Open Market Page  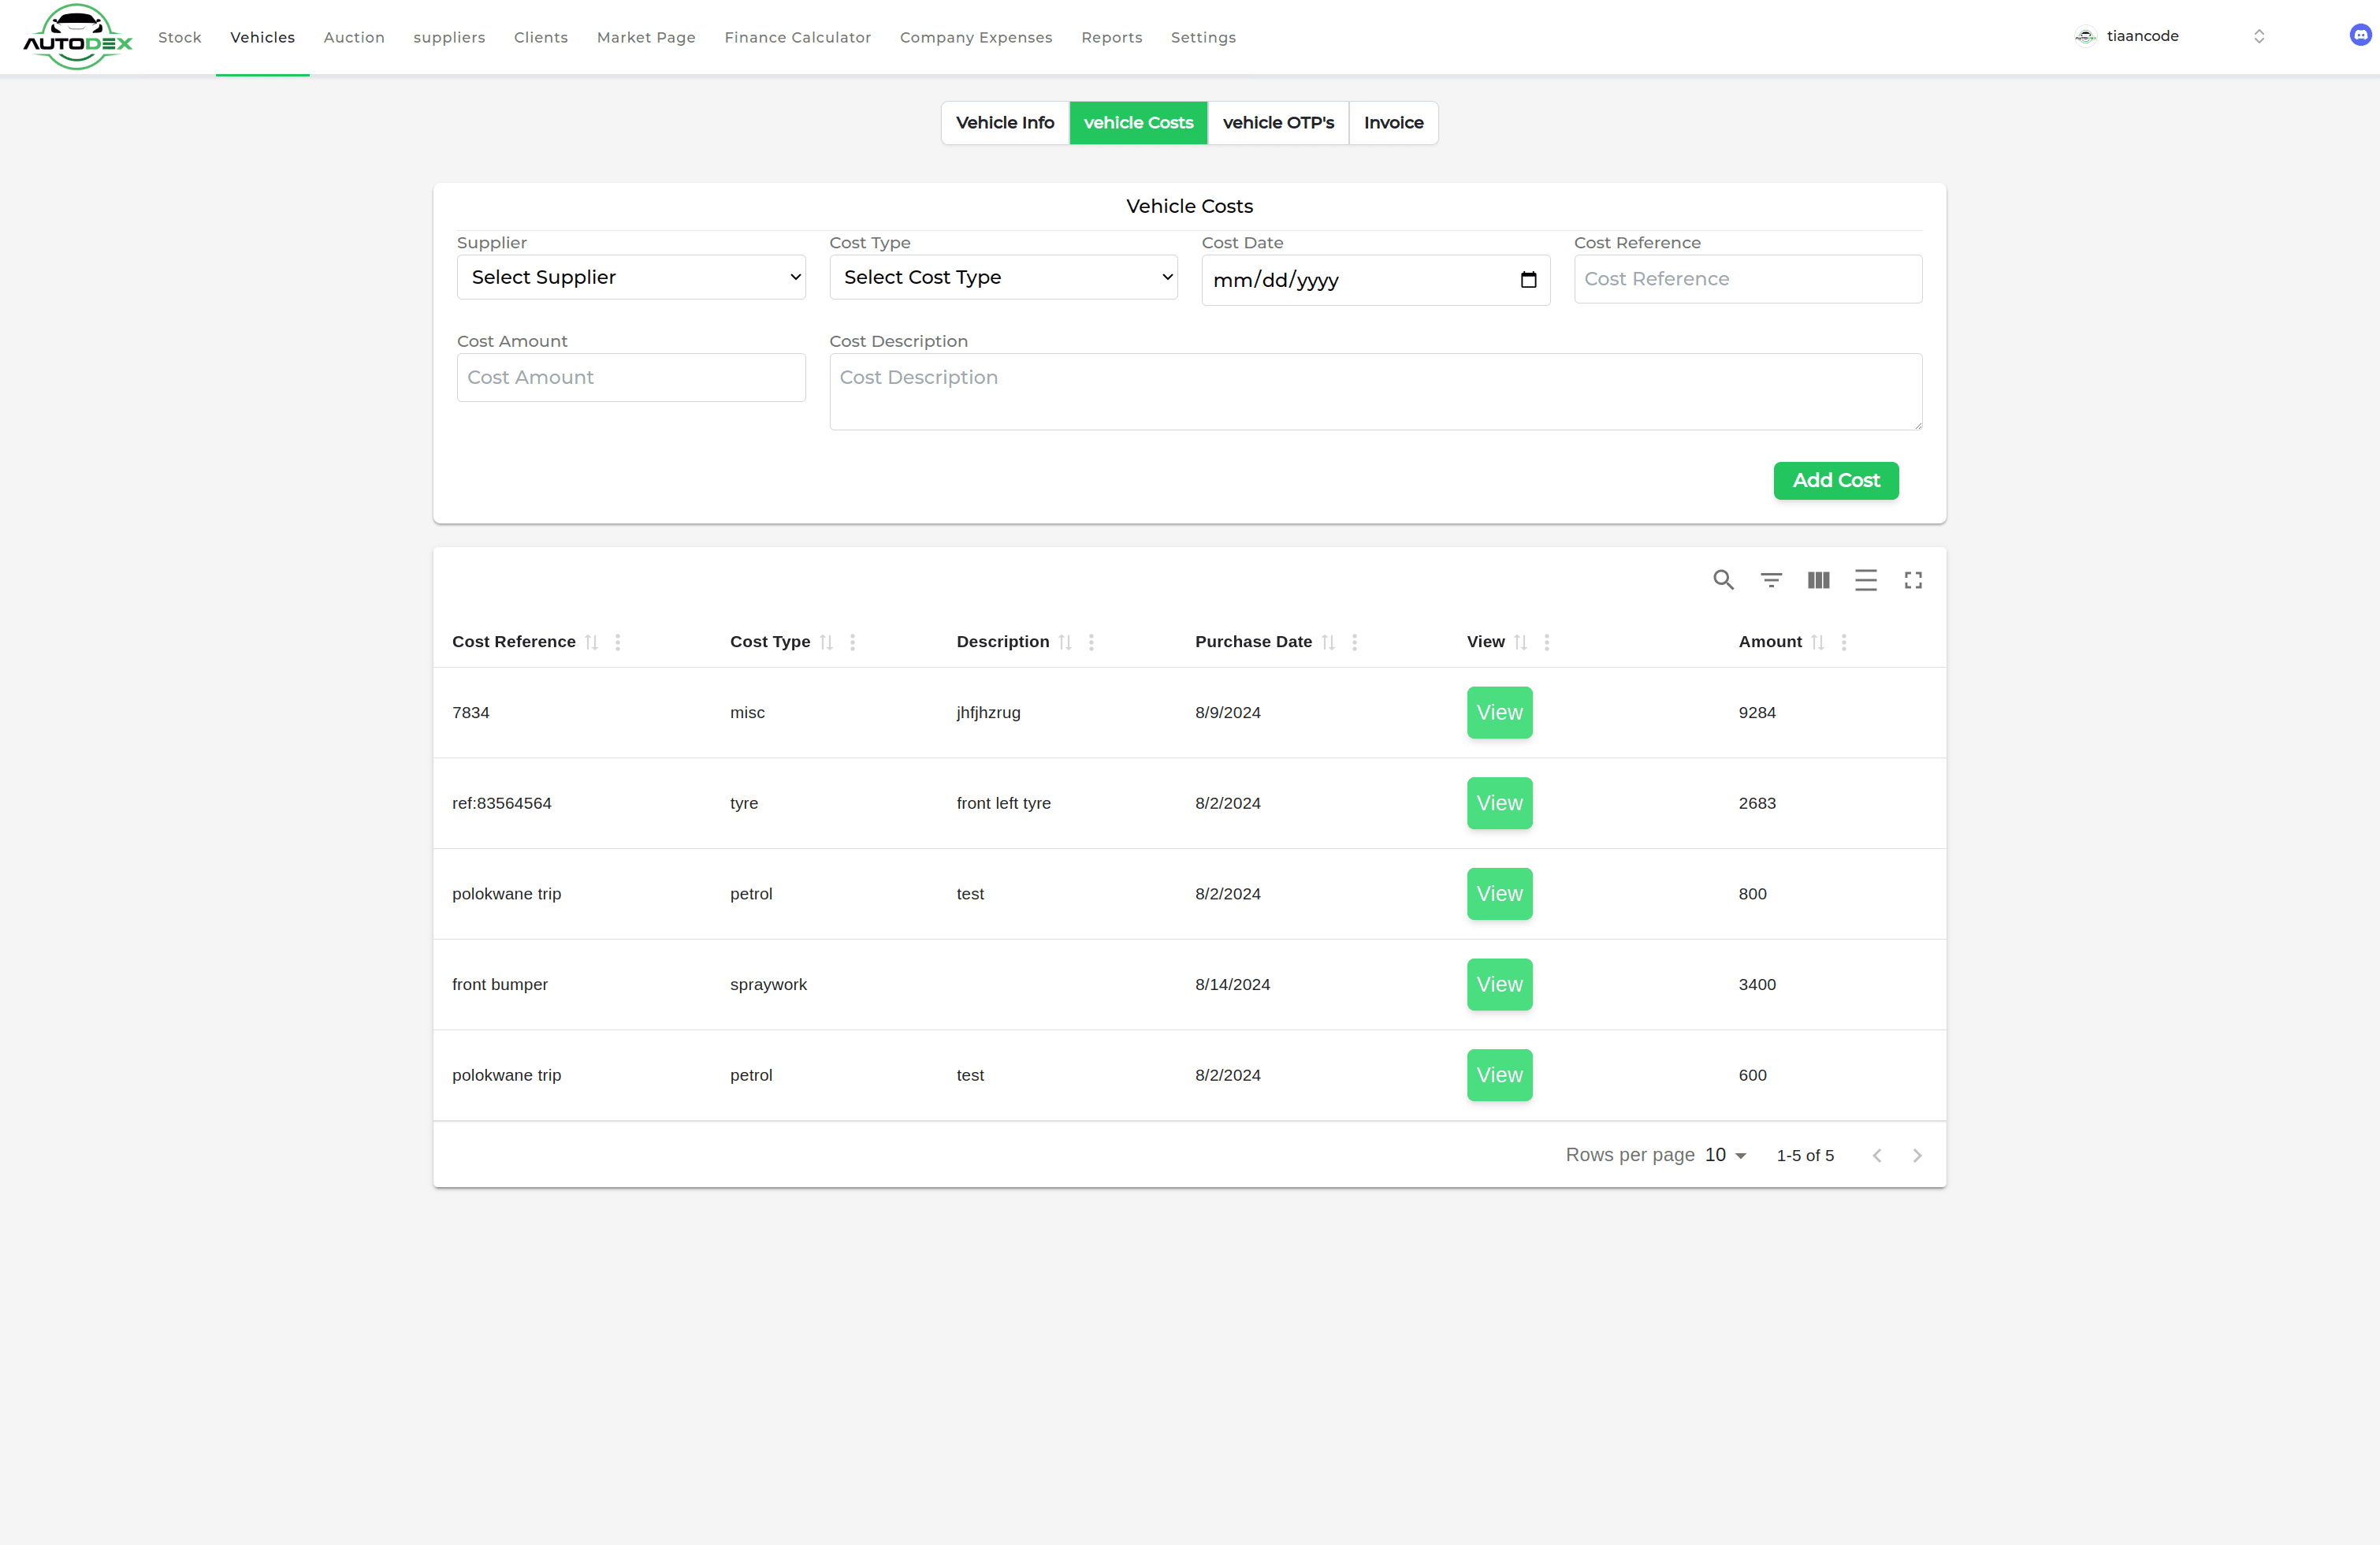pos(646,37)
